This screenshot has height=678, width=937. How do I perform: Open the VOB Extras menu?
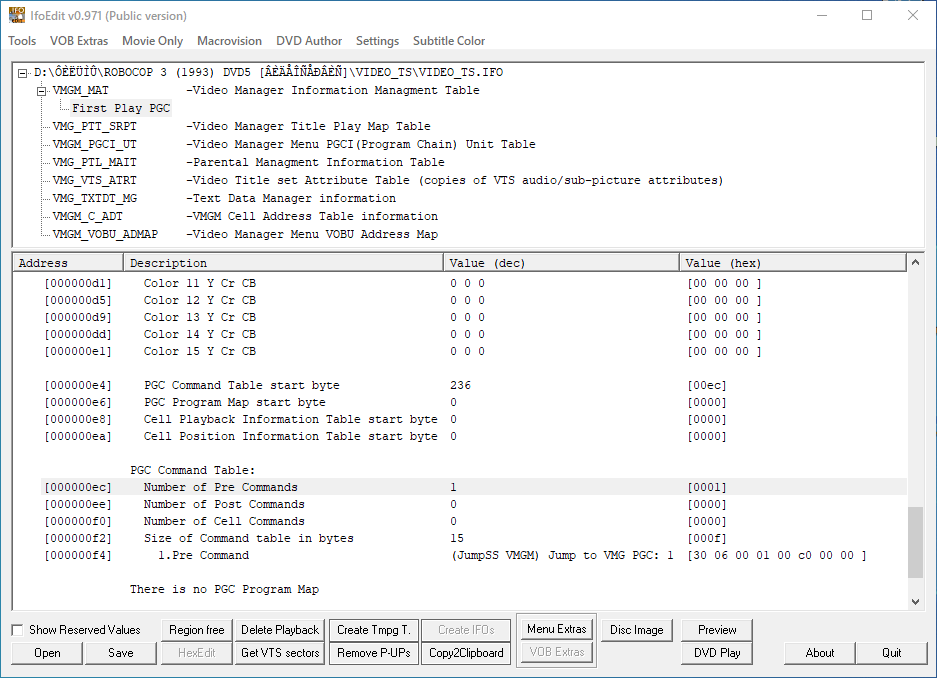click(78, 41)
